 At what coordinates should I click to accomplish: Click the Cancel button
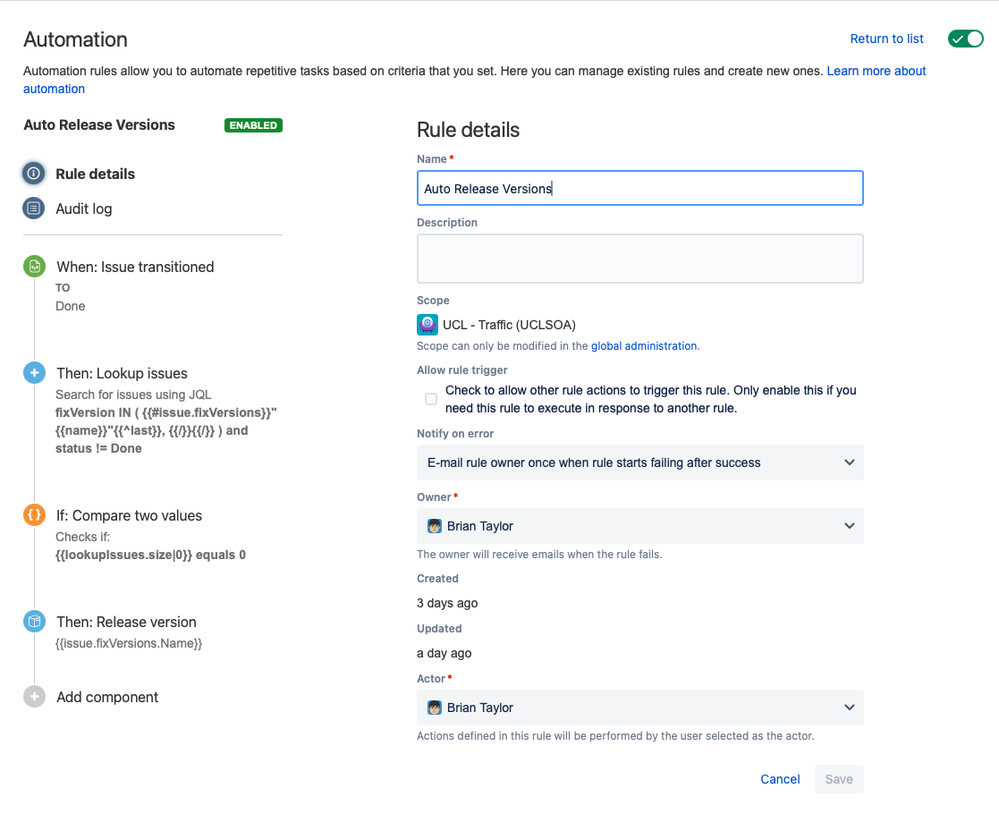[780, 779]
